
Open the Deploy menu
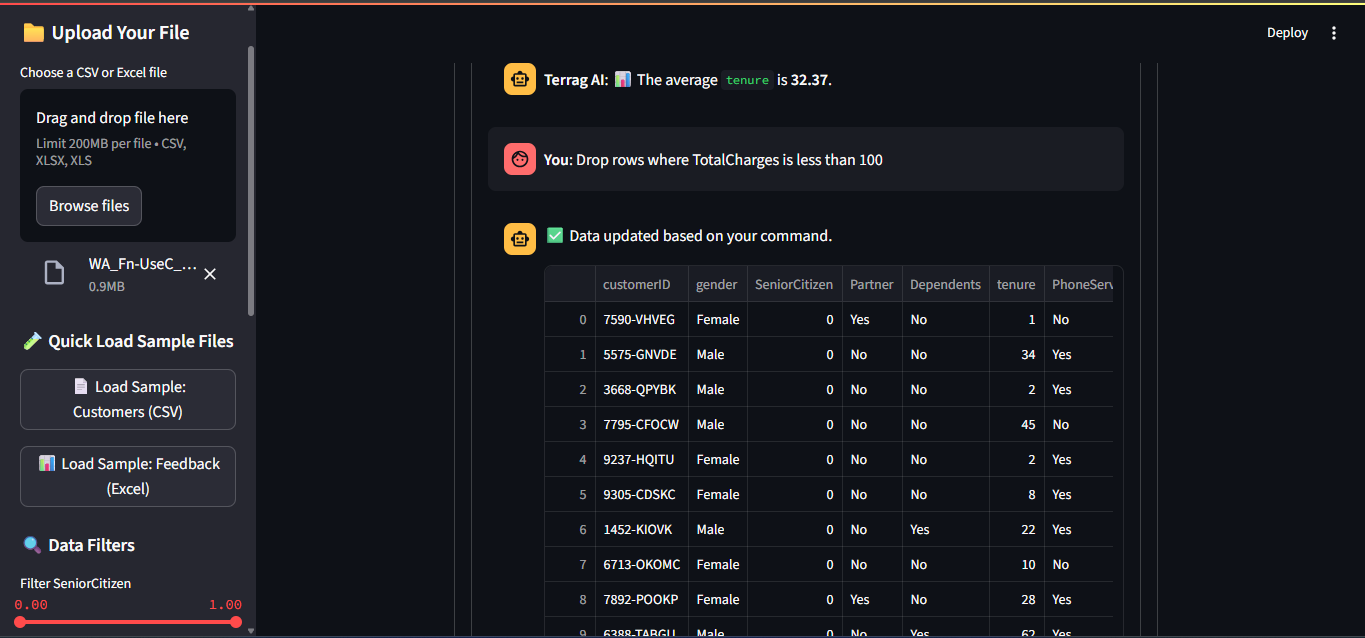1287,33
